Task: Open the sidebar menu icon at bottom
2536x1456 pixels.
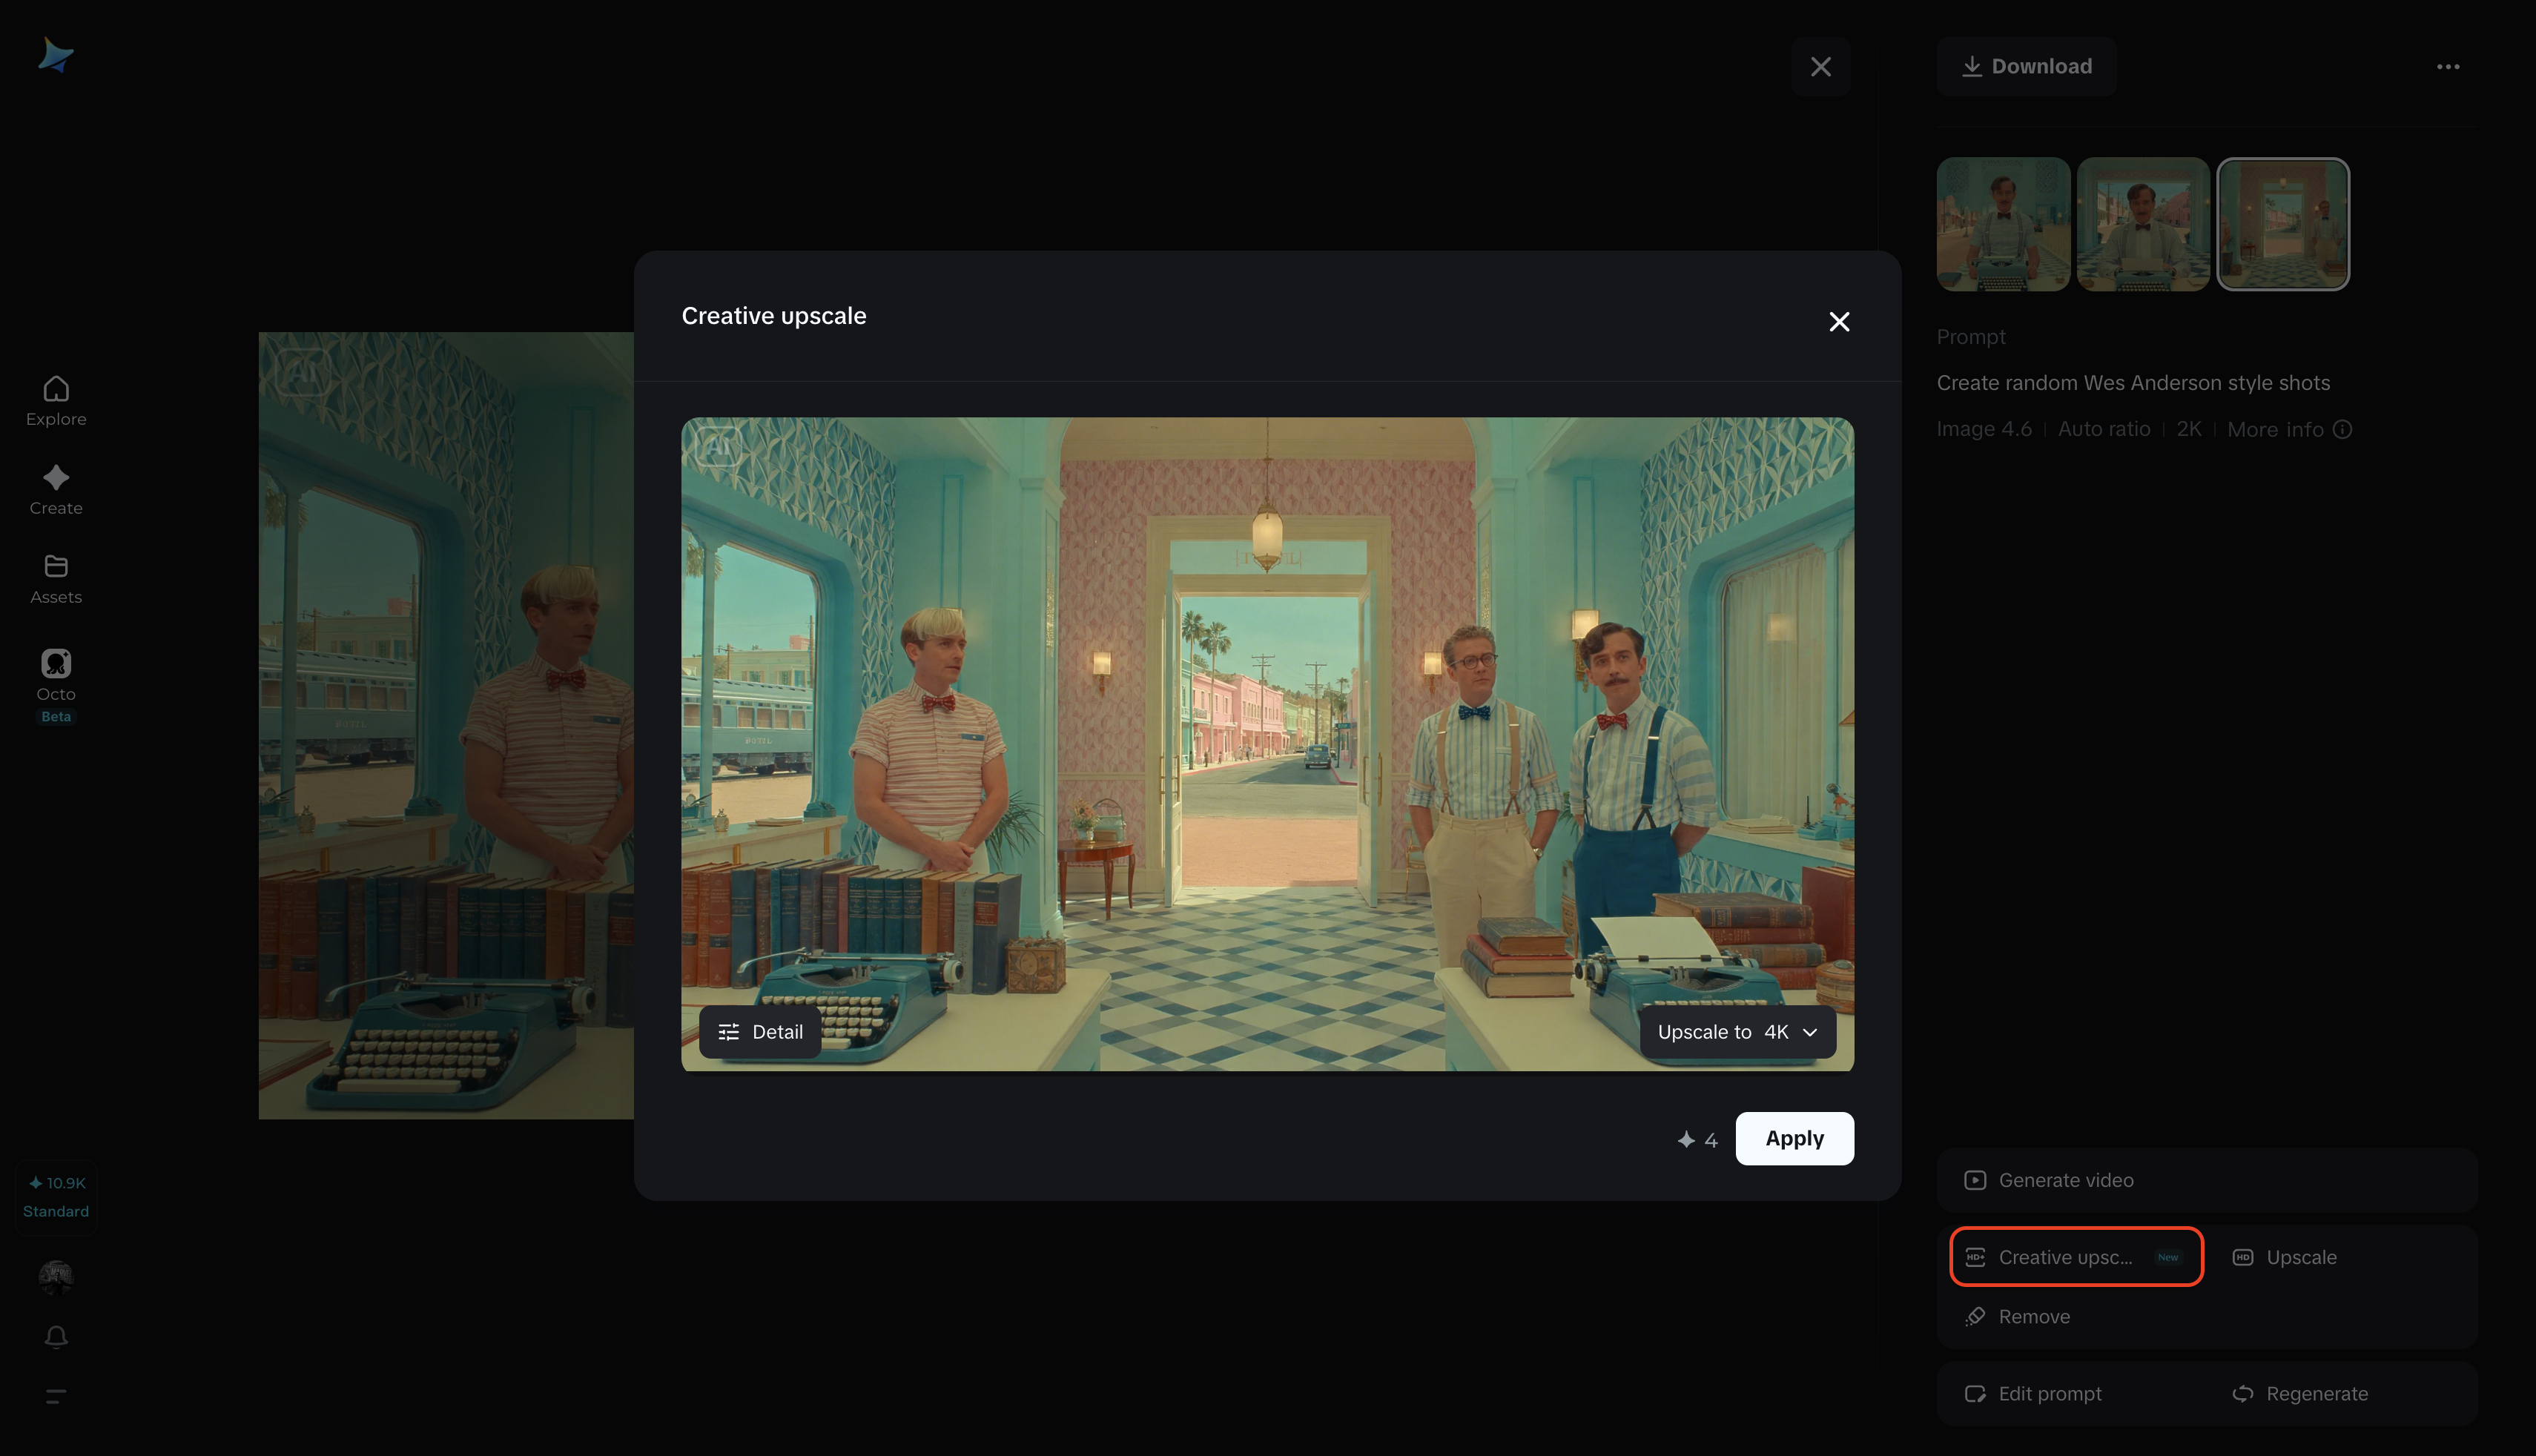Action: point(56,1396)
